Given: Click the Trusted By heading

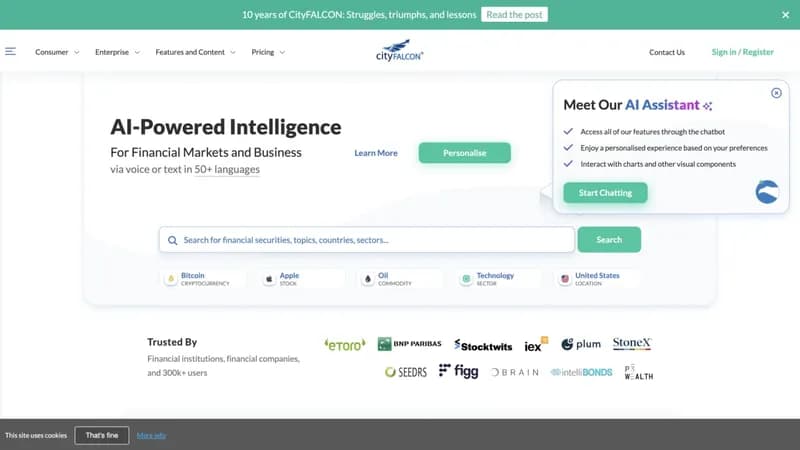Looking at the screenshot, I should coord(172,342).
